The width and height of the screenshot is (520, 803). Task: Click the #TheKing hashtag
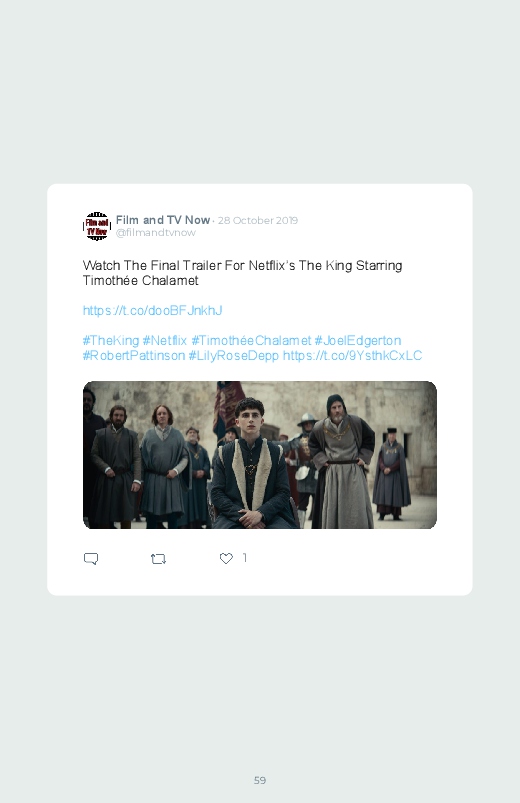coord(111,341)
